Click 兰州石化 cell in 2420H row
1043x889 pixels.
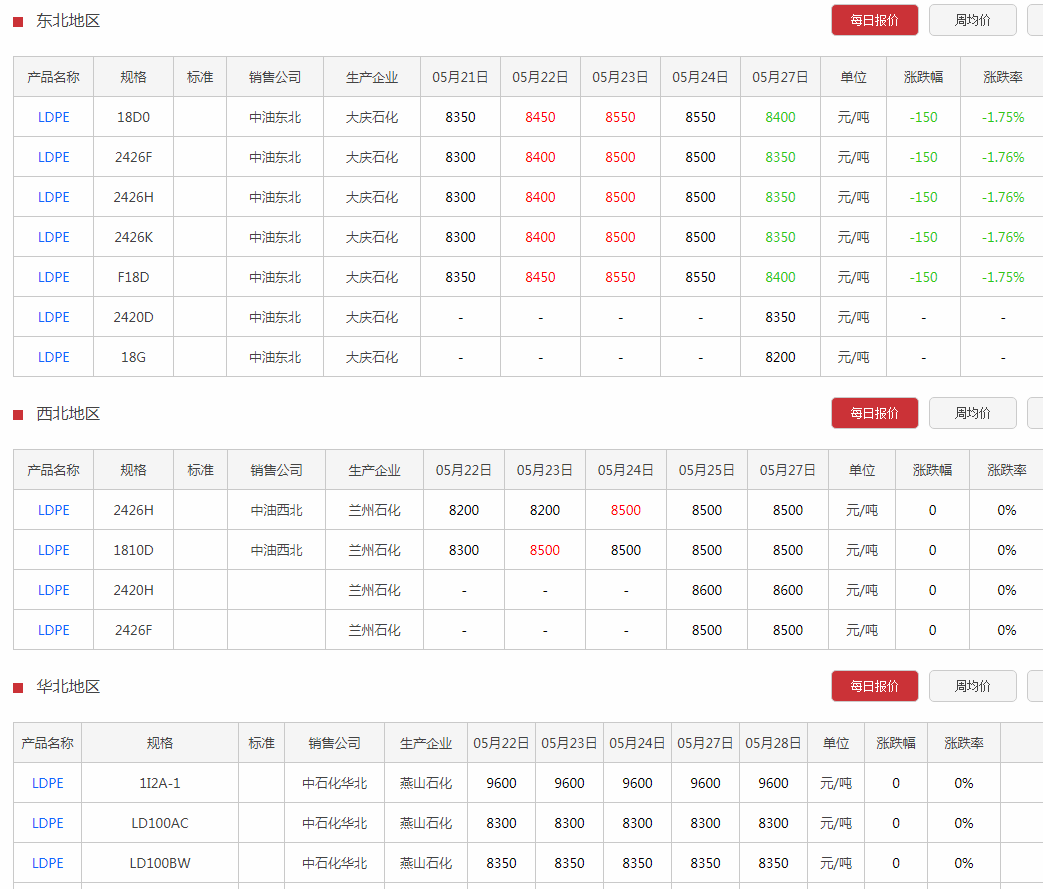click(374, 590)
